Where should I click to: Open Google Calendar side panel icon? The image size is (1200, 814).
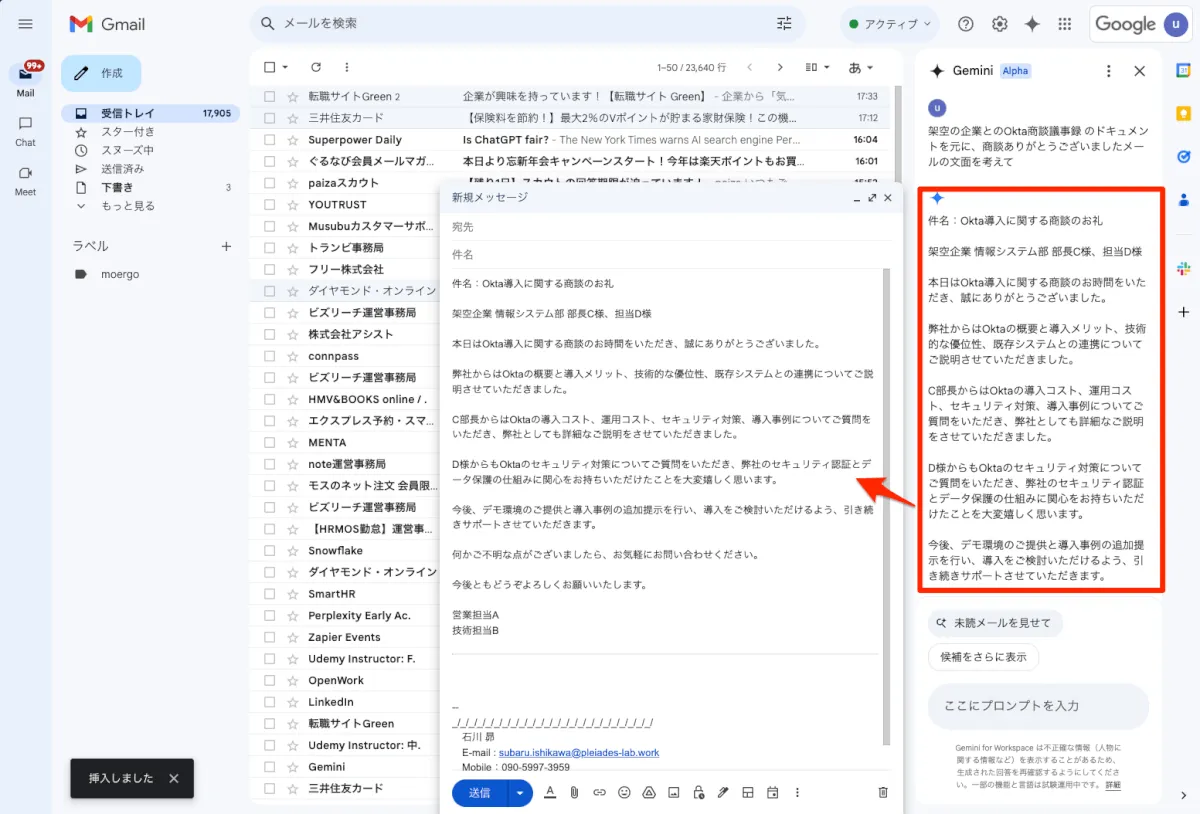tap(1183, 70)
